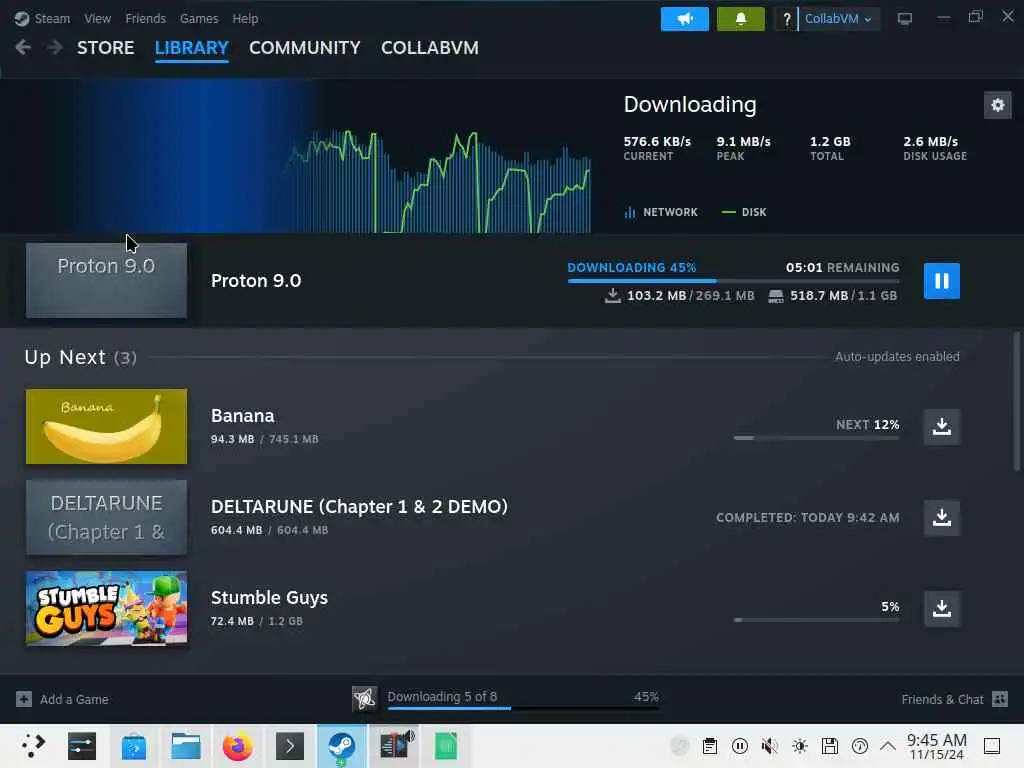Open clipboard tray icon
1024x768 pixels.
710,746
